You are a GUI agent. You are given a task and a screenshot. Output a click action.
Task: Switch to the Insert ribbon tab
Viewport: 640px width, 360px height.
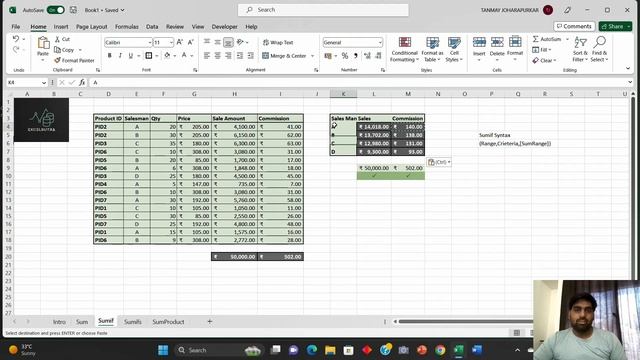(61, 27)
